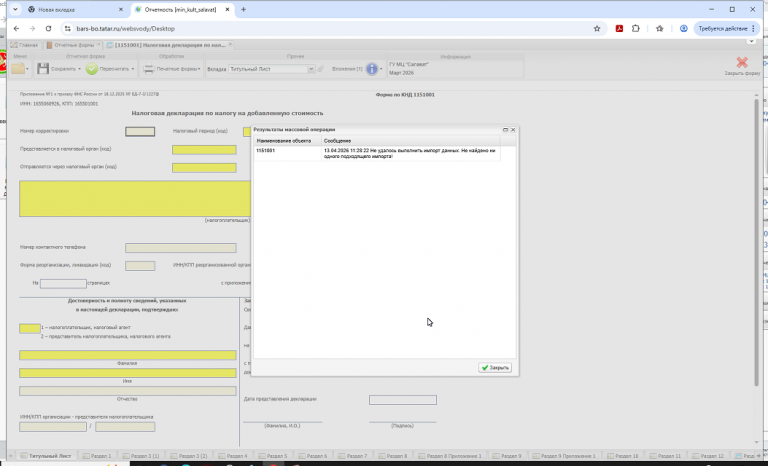Click the representative organization ИНН field
Screen dimensions: 768x466
pyautogui.click(x=53, y=427)
